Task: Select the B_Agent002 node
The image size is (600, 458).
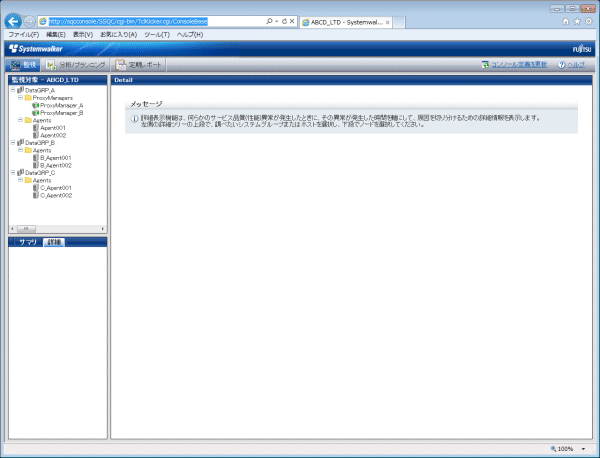Action: point(56,165)
